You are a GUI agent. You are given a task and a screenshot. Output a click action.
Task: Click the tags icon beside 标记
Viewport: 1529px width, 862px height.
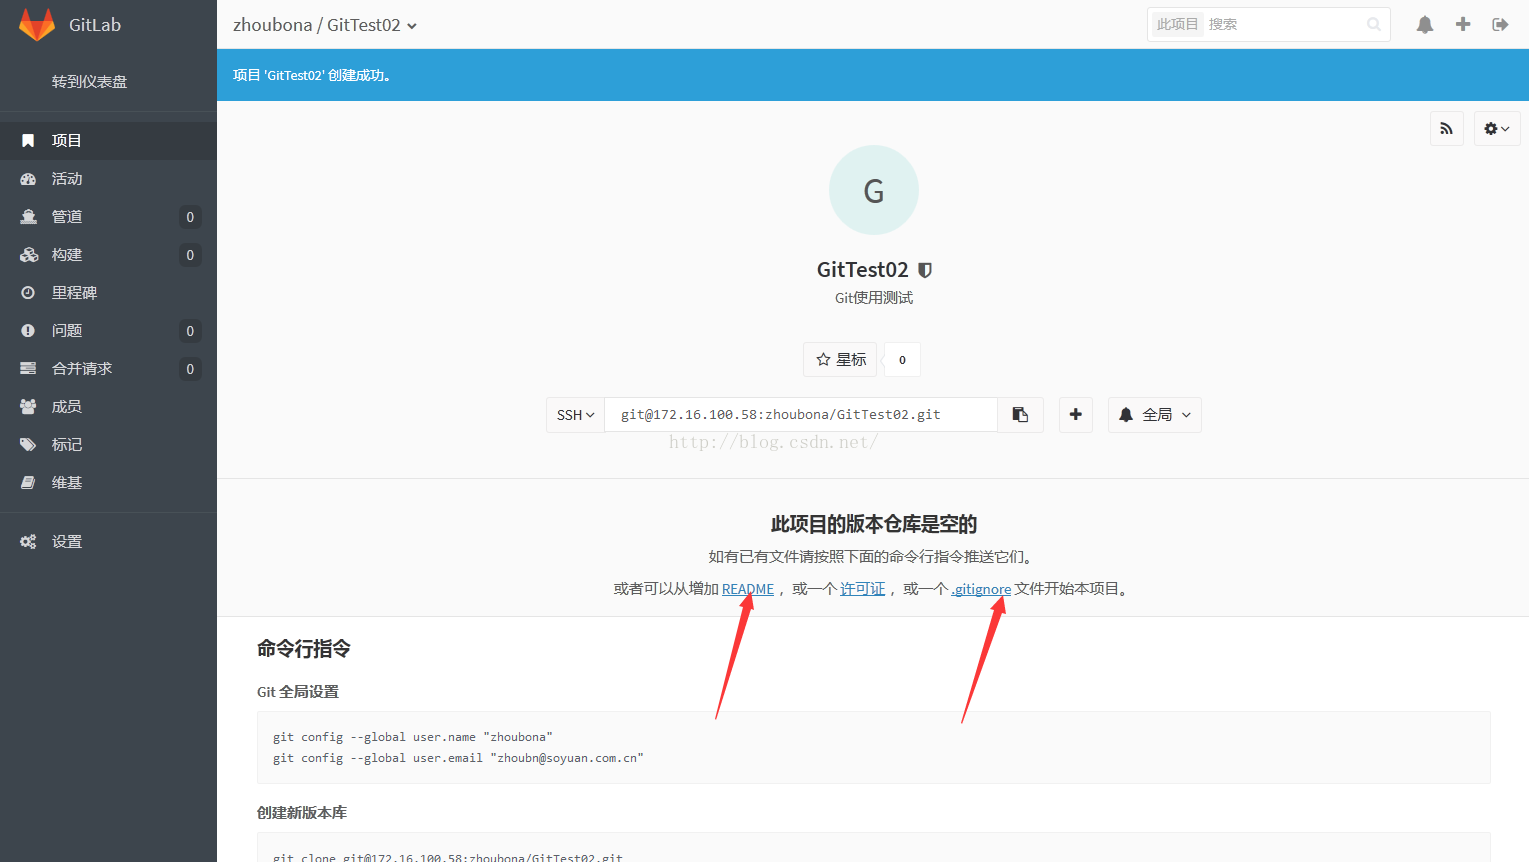coord(28,445)
